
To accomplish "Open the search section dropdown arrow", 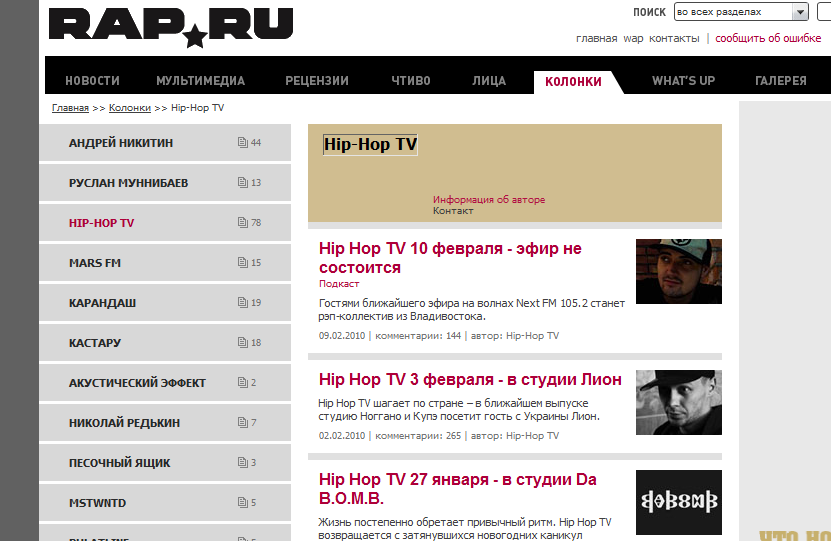I will [x=800, y=12].
